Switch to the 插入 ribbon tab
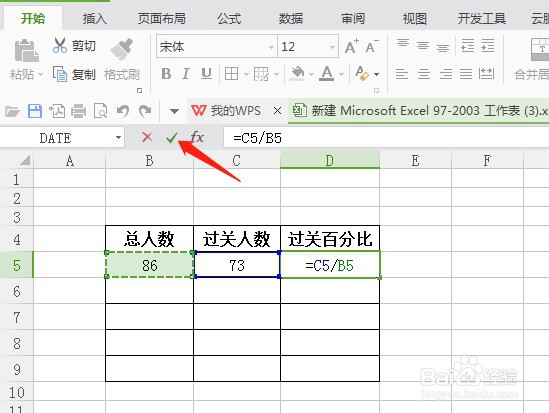This screenshot has width=549, height=413. point(94,18)
